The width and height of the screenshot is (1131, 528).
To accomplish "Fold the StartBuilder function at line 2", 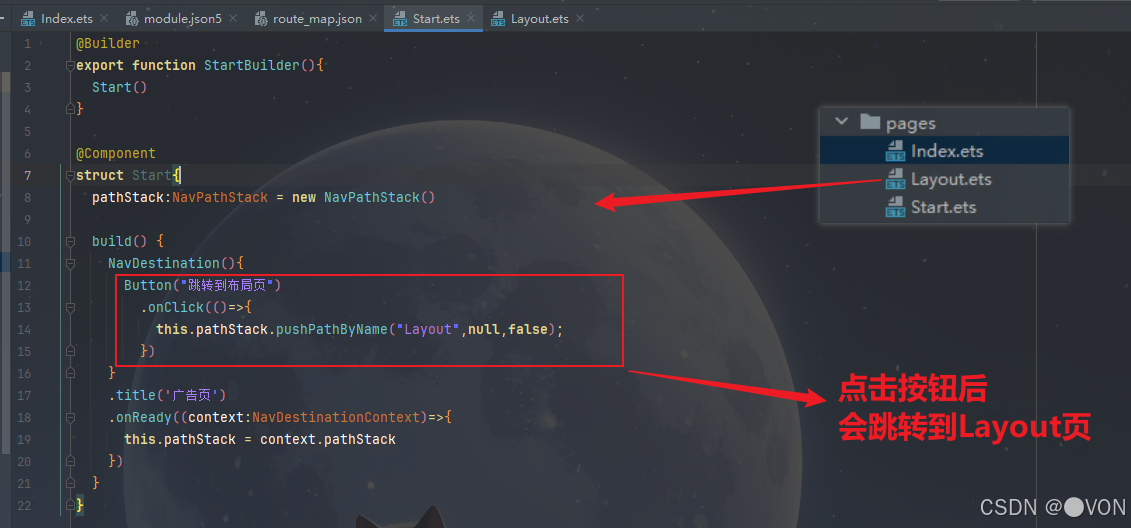I will [70, 66].
